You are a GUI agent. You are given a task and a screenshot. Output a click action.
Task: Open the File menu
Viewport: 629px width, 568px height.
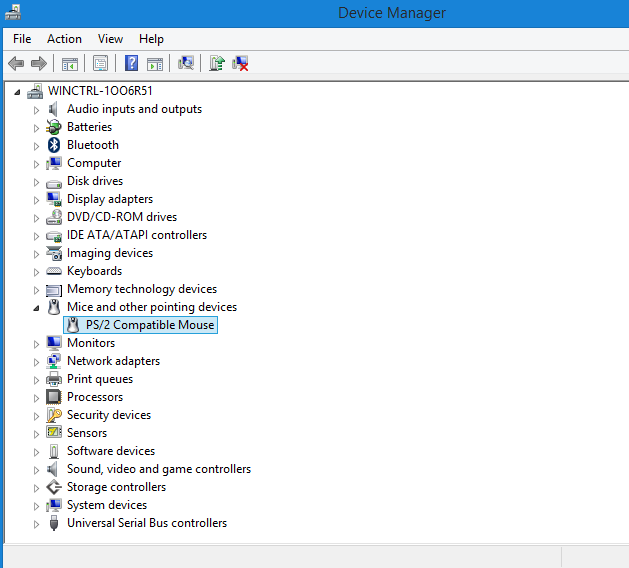[x=22, y=39]
